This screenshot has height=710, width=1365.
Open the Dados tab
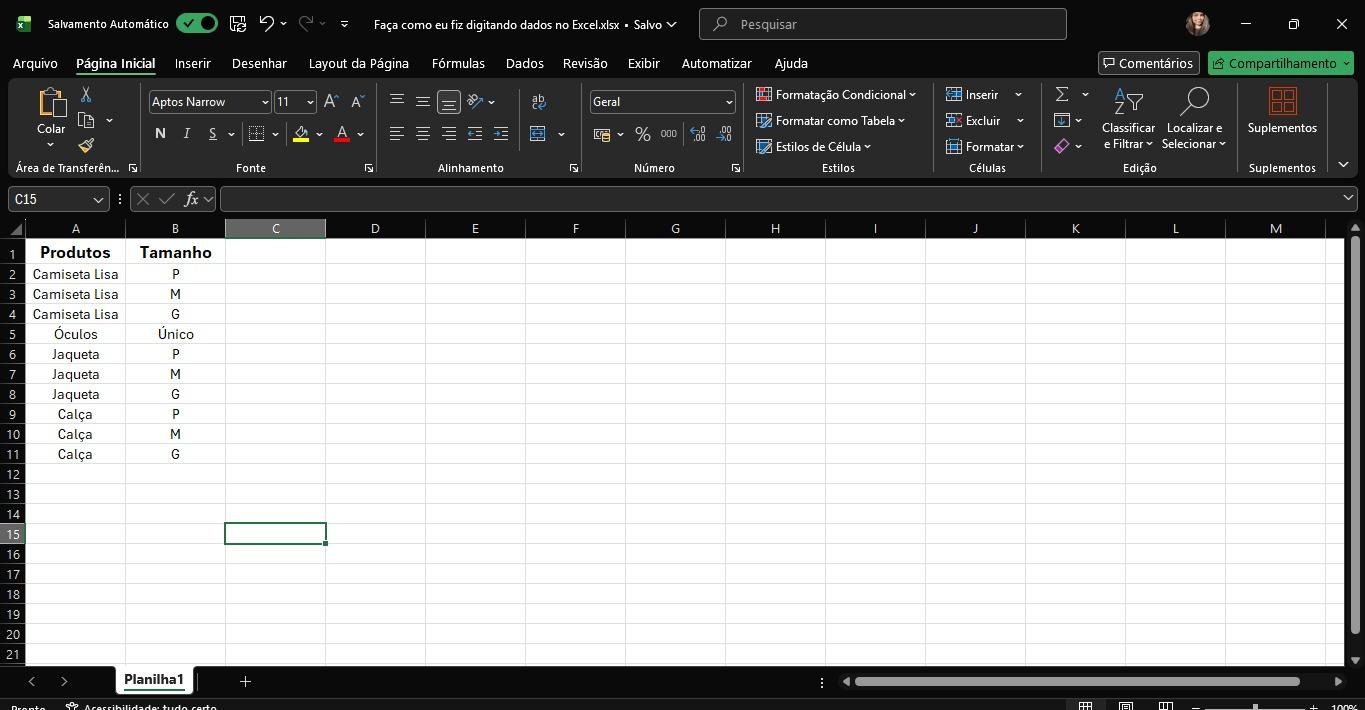525,63
